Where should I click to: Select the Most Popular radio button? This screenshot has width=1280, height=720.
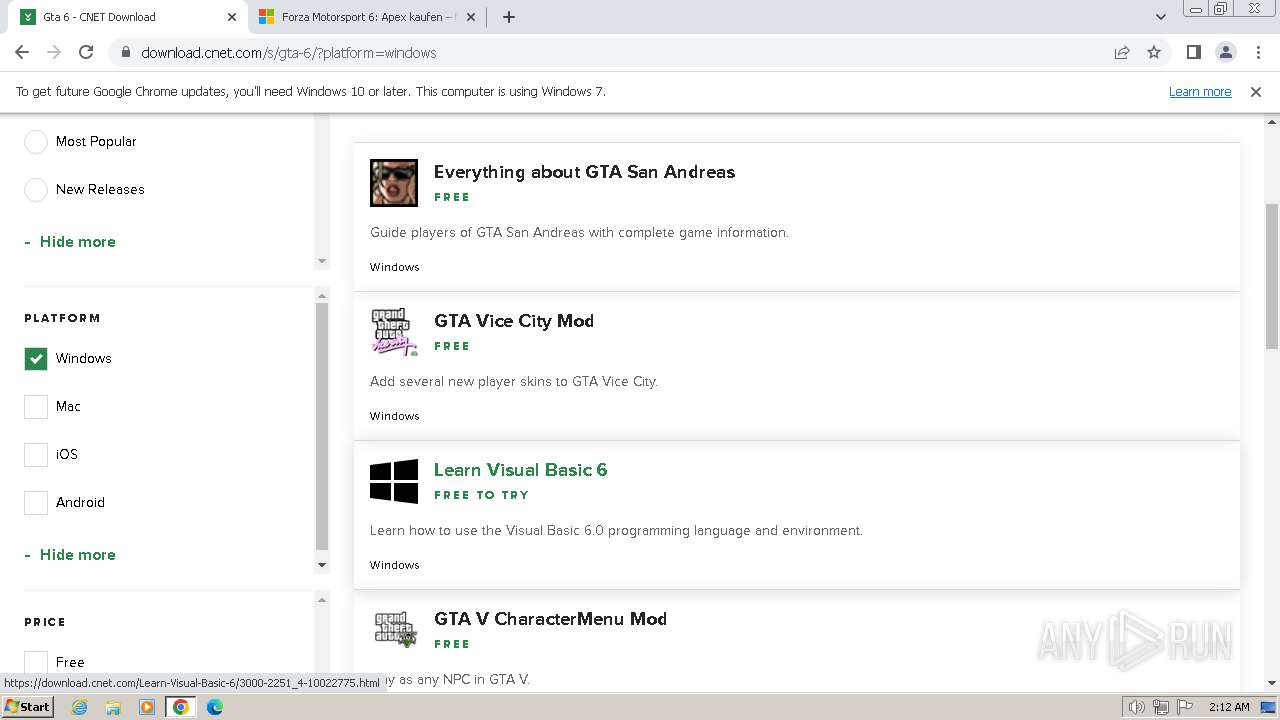[36, 142]
